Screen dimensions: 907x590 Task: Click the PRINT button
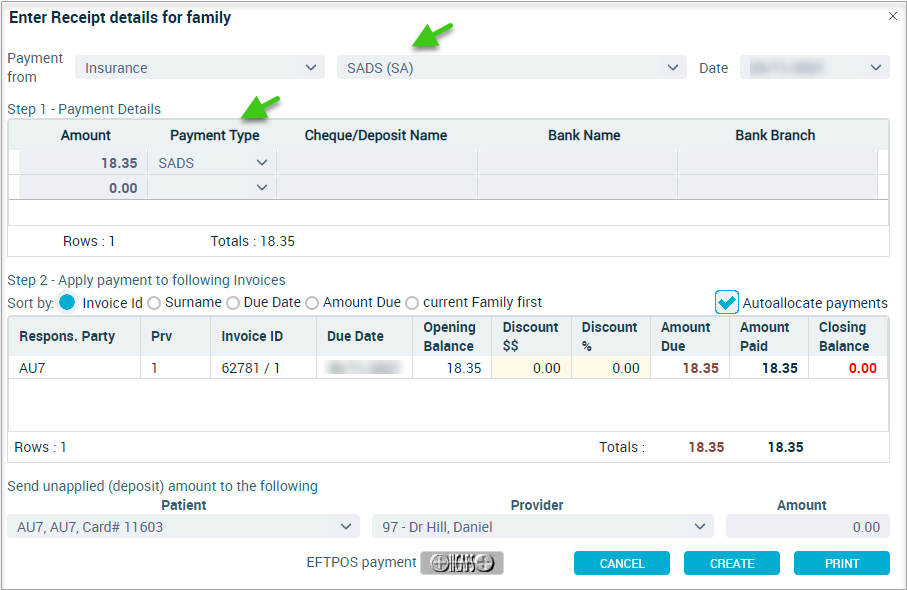pyautogui.click(x=842, y=563)
